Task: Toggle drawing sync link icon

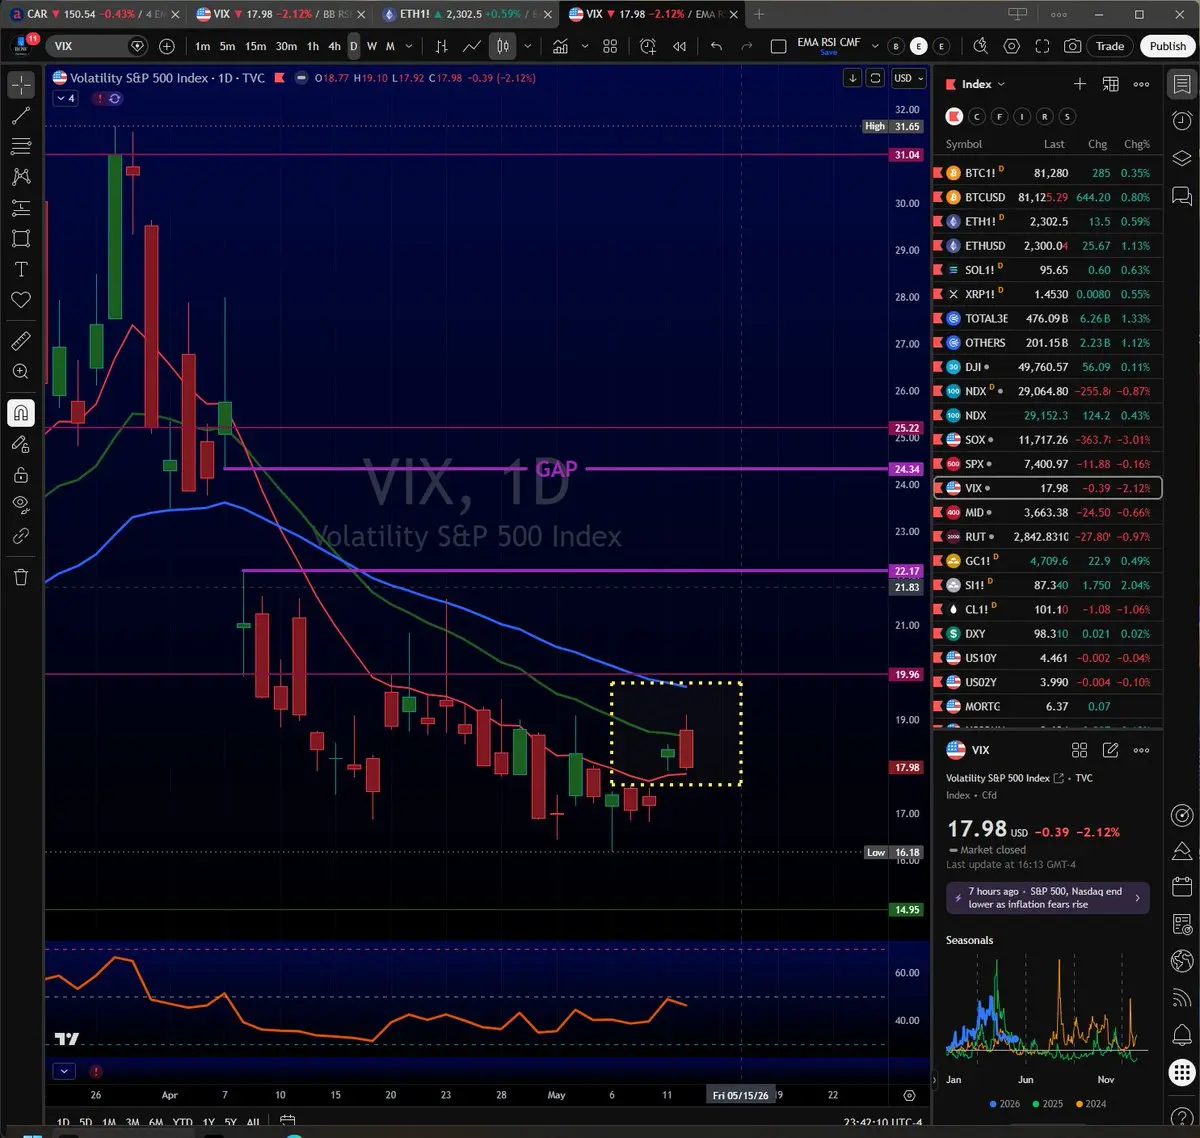Action: (x=21, y=536)
